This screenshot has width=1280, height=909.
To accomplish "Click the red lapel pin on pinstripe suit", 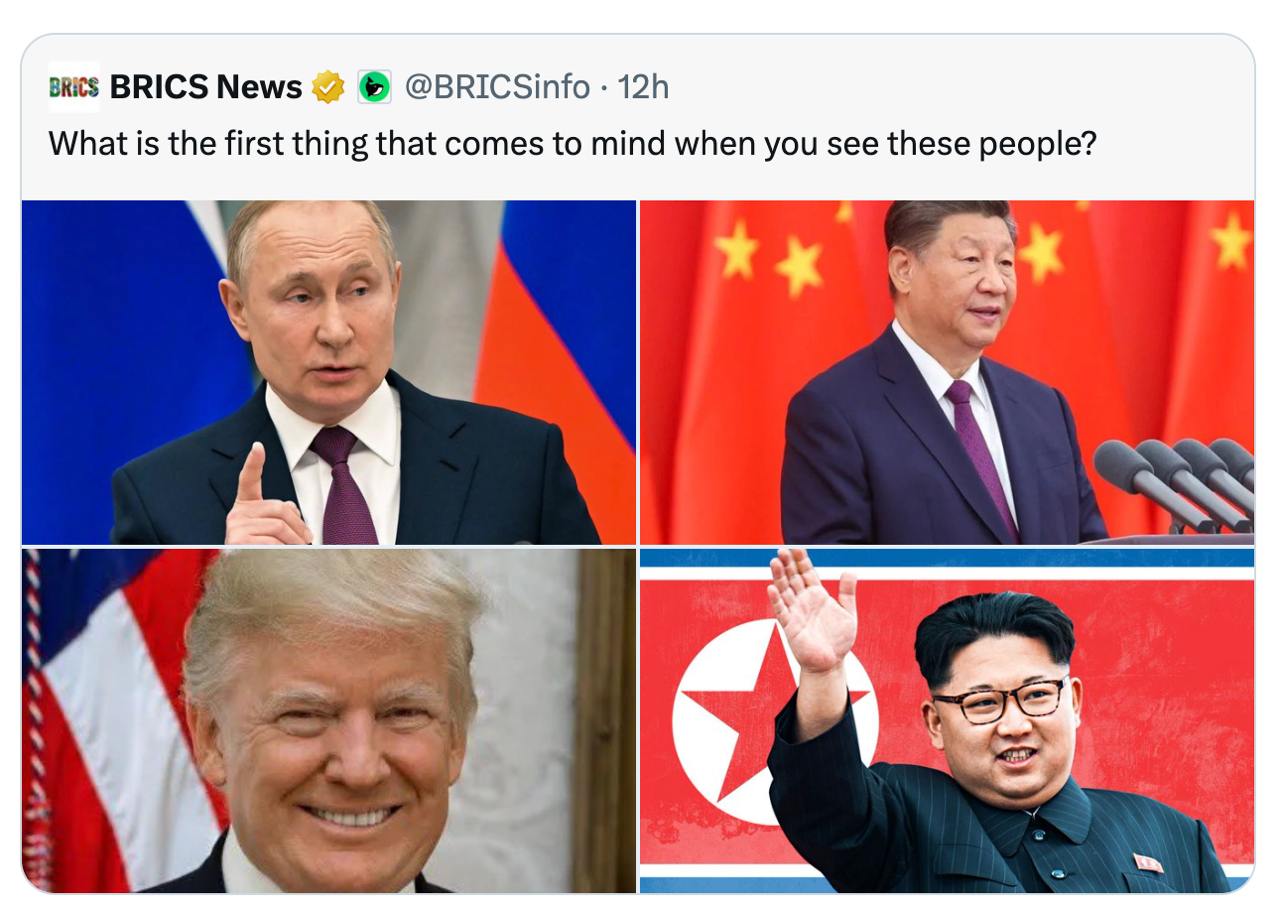I will tap(1148, 862).
